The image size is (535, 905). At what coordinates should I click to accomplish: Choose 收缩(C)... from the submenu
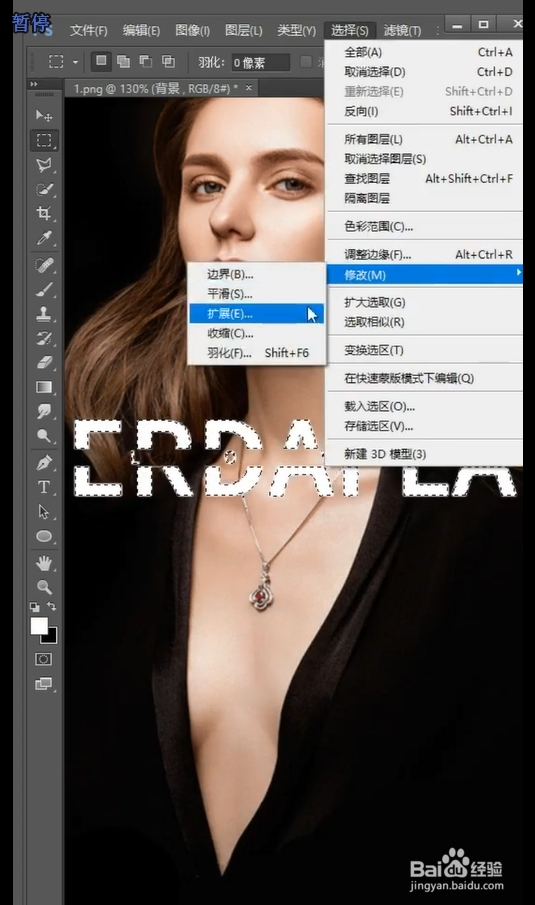pos(256,333)
